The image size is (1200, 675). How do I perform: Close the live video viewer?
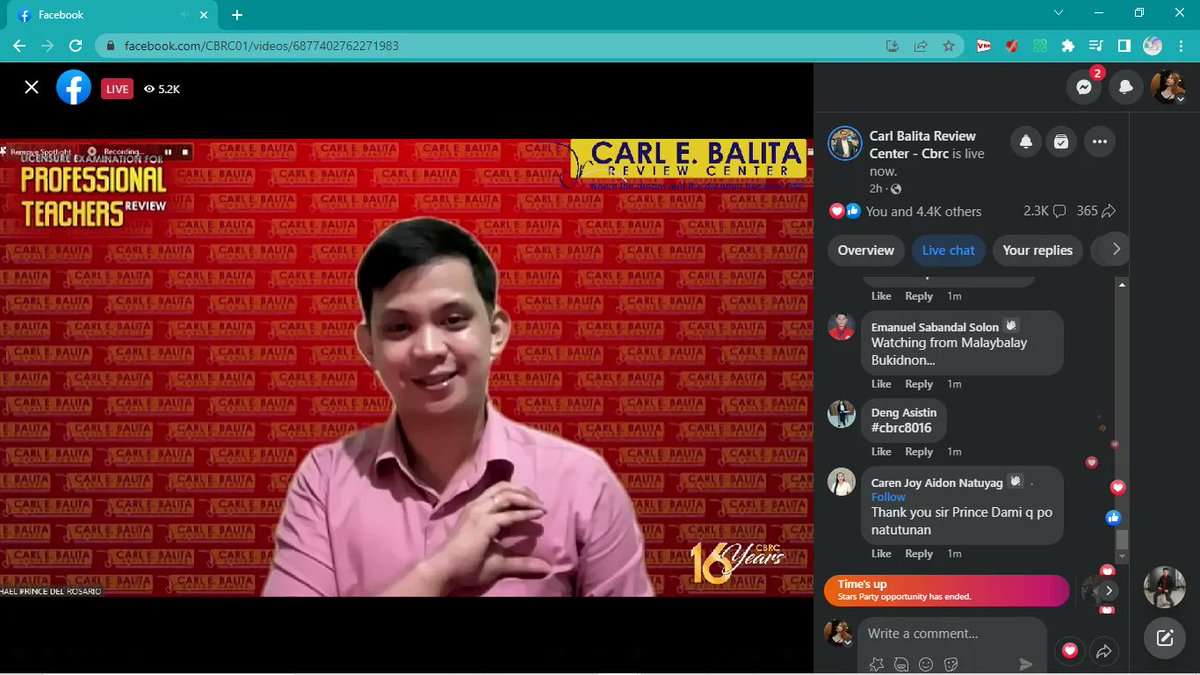[x=32, y=88]
